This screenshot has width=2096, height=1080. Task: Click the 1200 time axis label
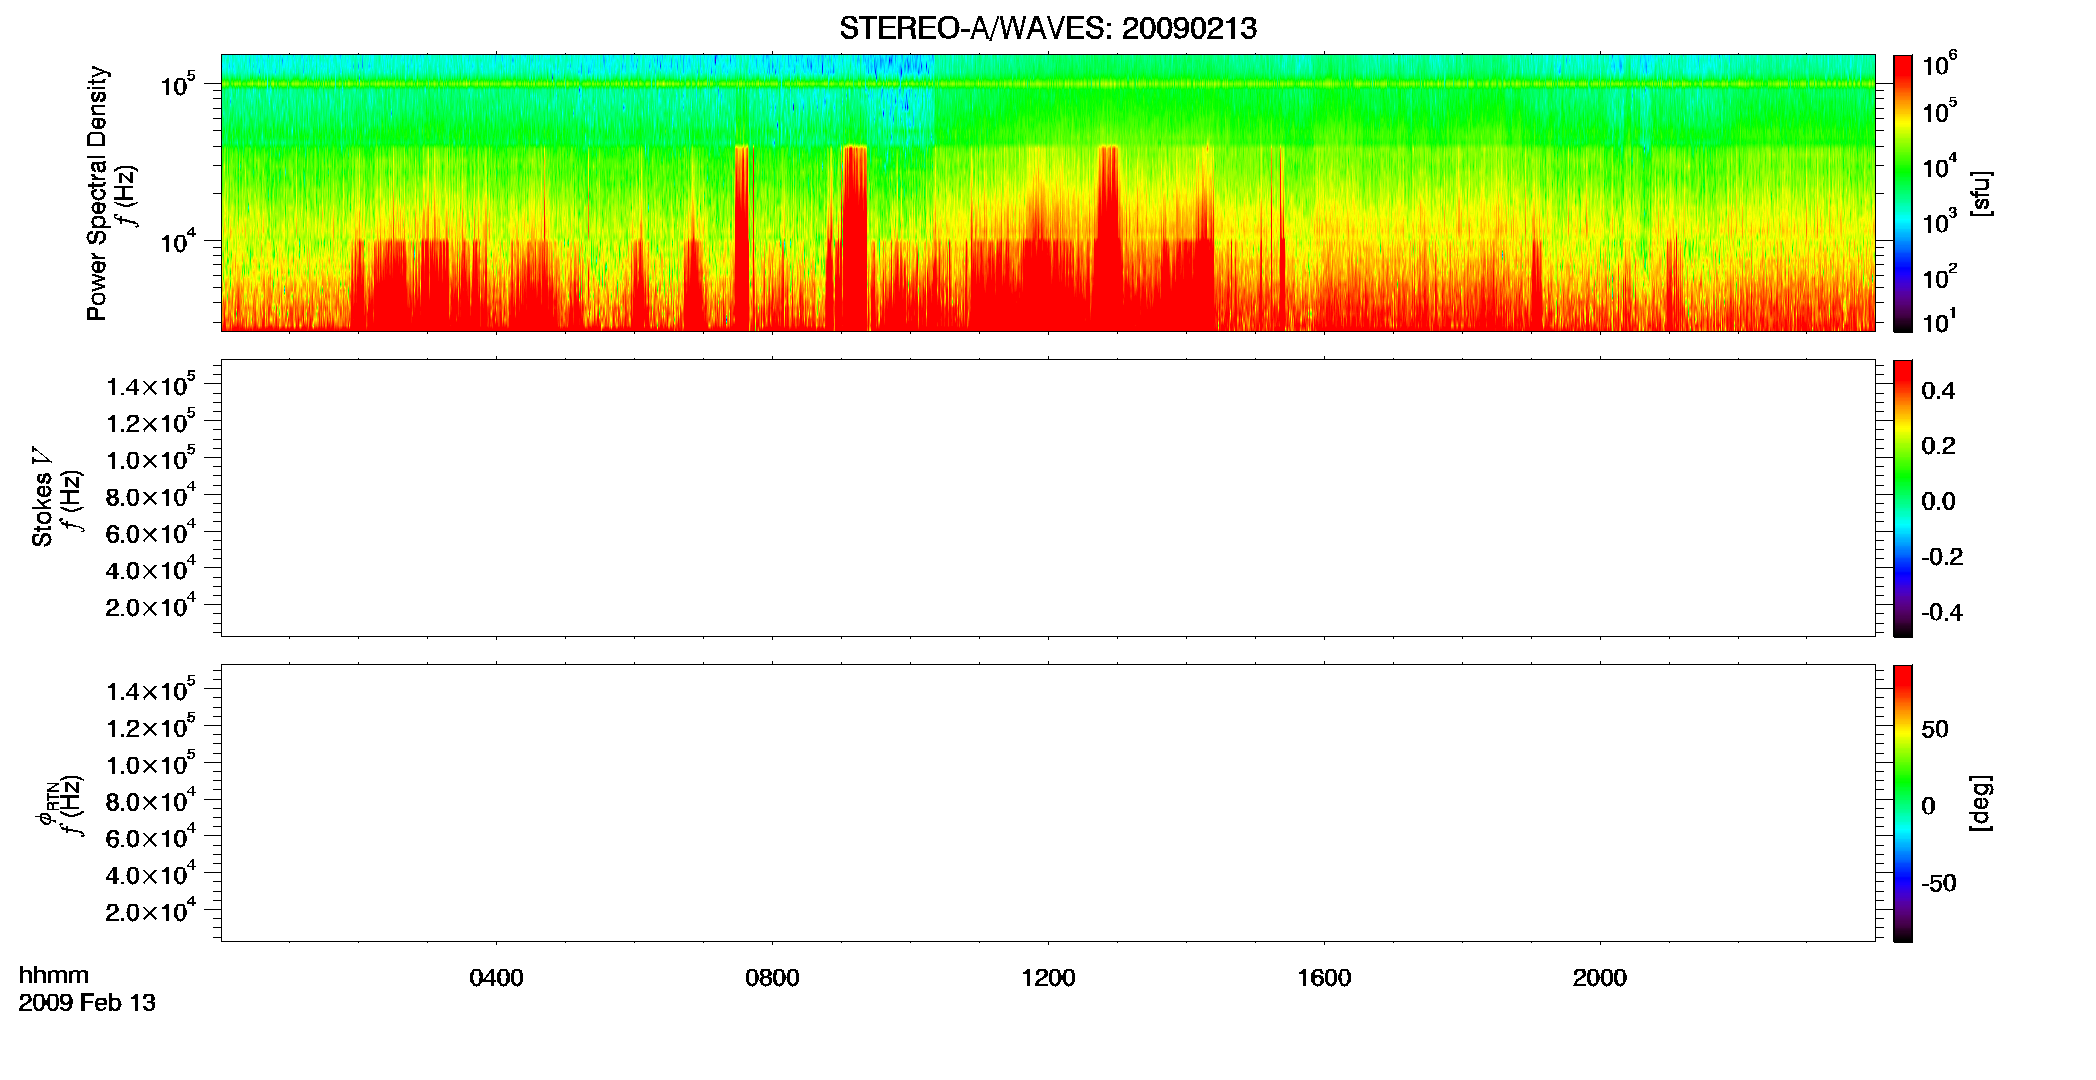tap(1048, 978)
